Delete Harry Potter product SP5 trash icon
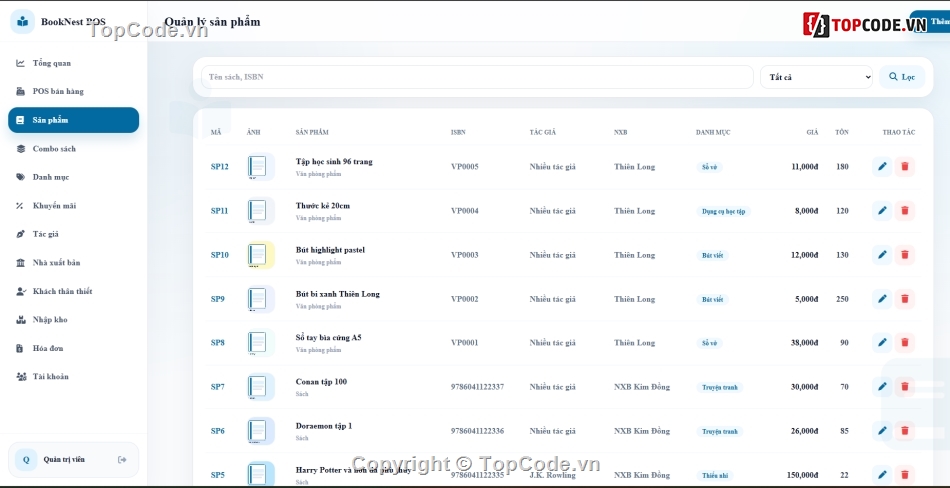 (x=905, y=475)
